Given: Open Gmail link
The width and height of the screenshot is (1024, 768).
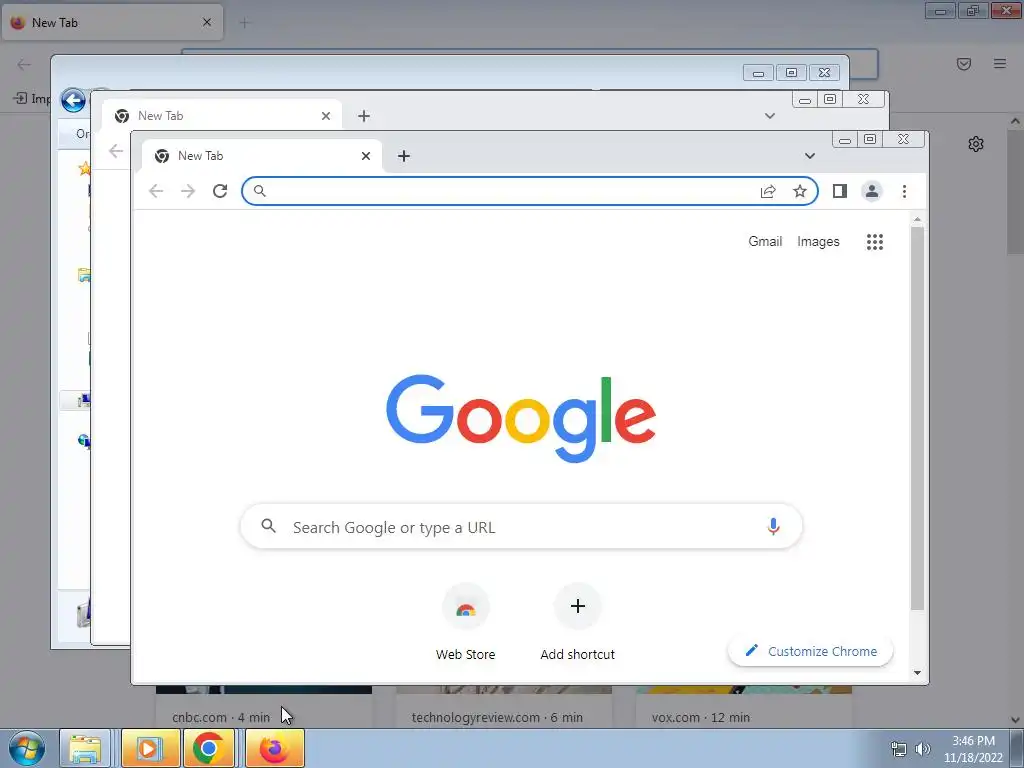Looking at the screenshot, I should [x=765, y=242].
